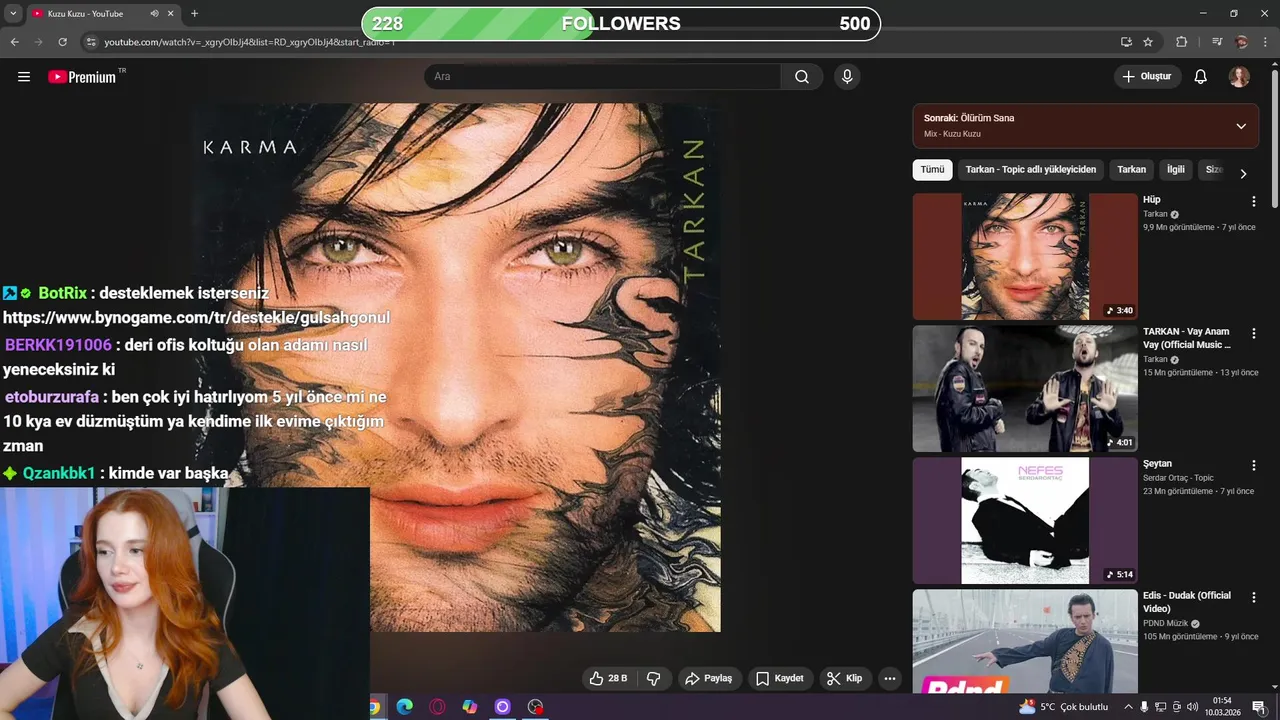Dislike the video
This screenshot has height=720, width=1280.
pyautogui.click(x=654, y=678)
